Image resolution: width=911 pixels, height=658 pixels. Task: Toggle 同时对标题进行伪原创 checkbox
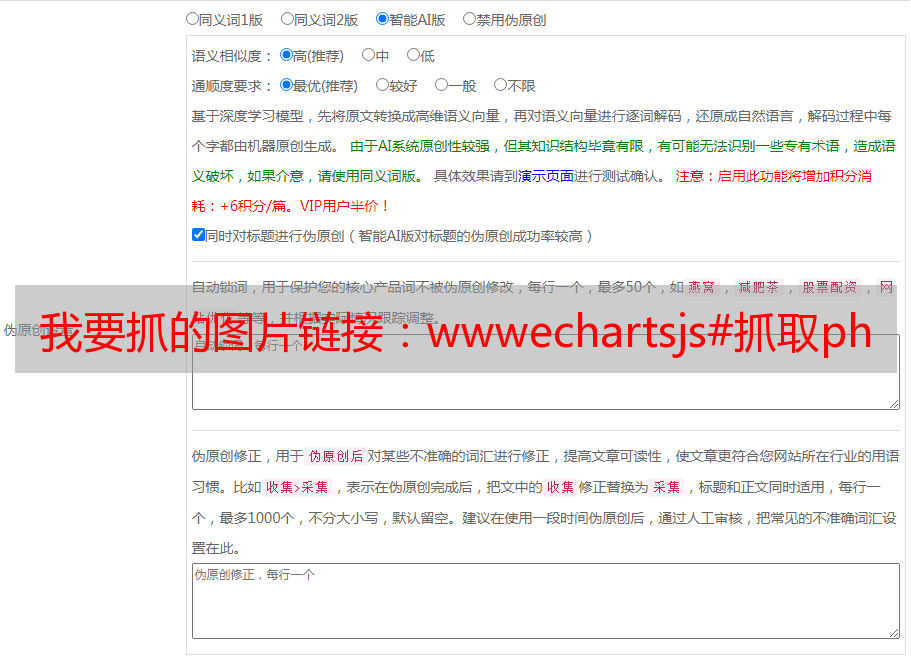(198, 235)
